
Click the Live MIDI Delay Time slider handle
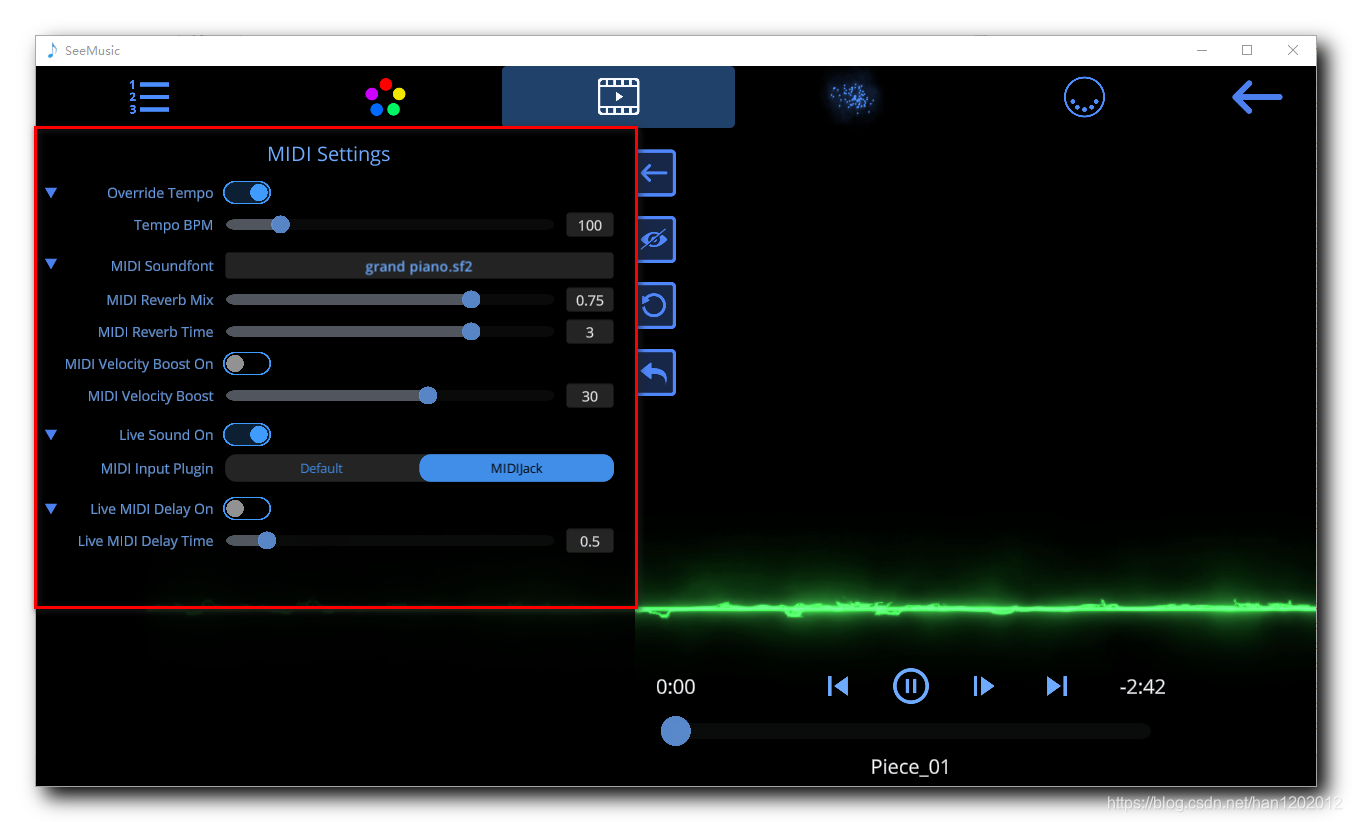pyautogui.click(x=266, y=541)
